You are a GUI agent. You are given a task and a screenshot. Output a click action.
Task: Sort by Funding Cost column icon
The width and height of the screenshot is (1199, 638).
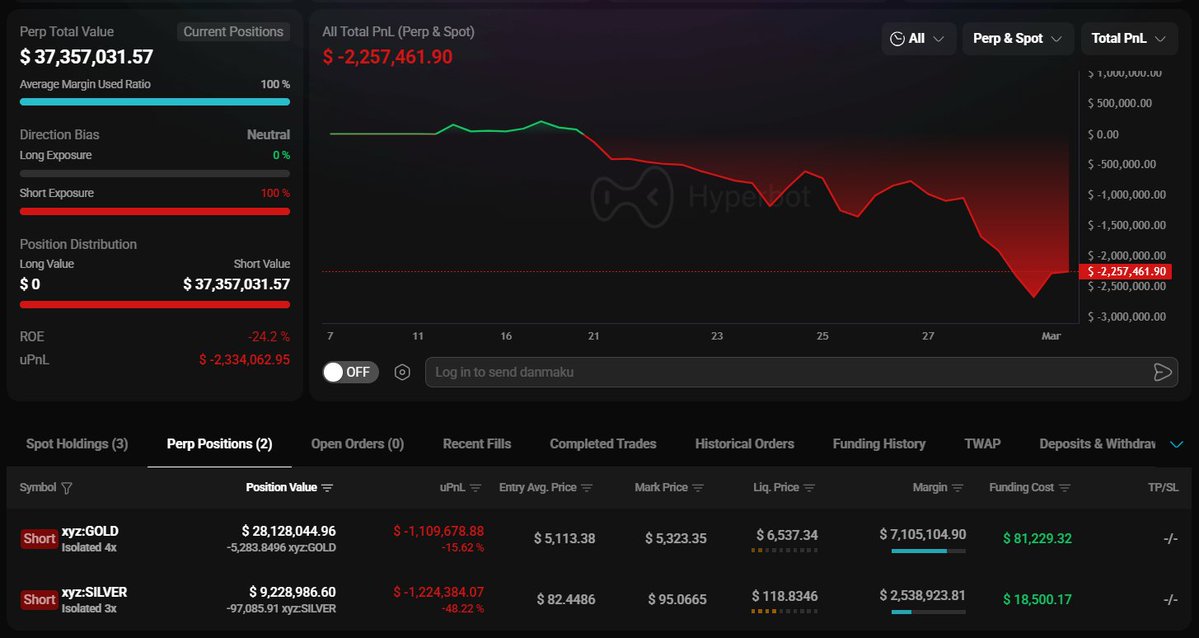click(1064, 488)
